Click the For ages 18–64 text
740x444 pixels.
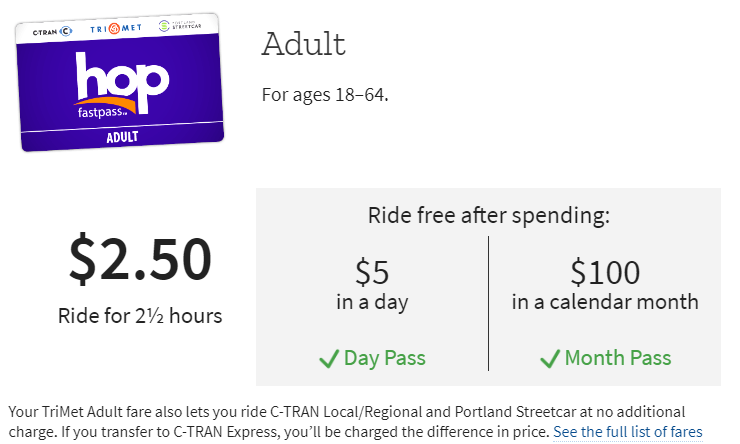click(x=325, y=95)
